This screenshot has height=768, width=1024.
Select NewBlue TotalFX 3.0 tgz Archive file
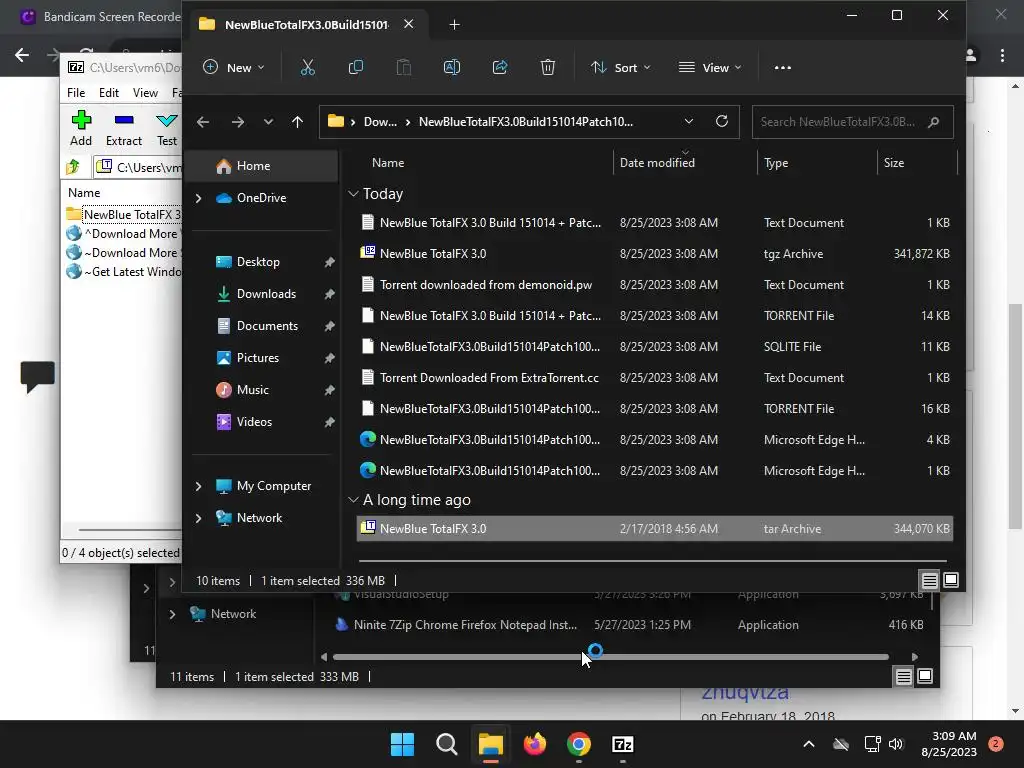coord(654,253)
